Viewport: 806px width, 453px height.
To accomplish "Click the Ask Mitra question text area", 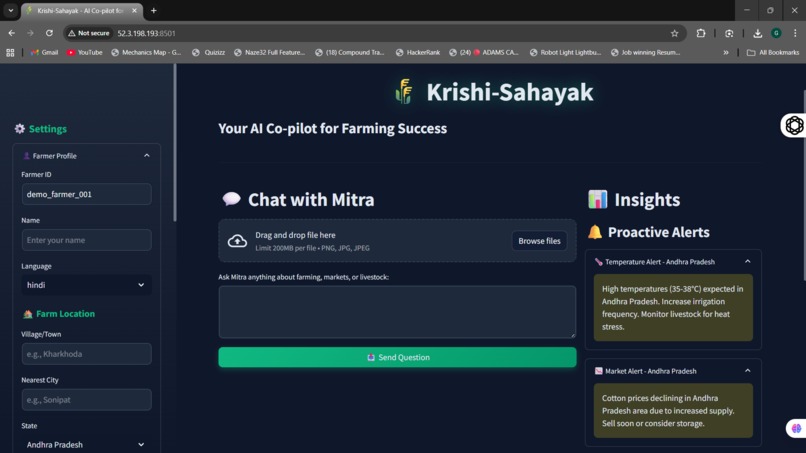I will point(397,312).
